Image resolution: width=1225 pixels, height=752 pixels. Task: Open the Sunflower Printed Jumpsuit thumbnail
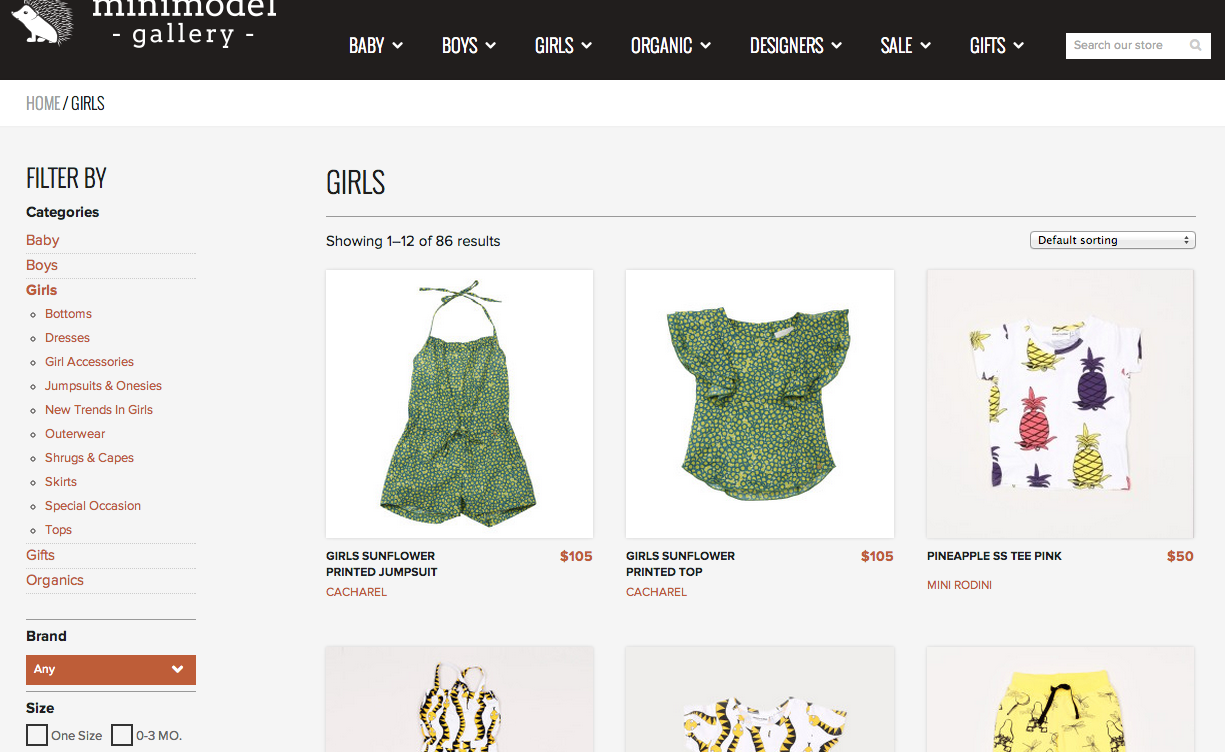[x=460, y=404]
